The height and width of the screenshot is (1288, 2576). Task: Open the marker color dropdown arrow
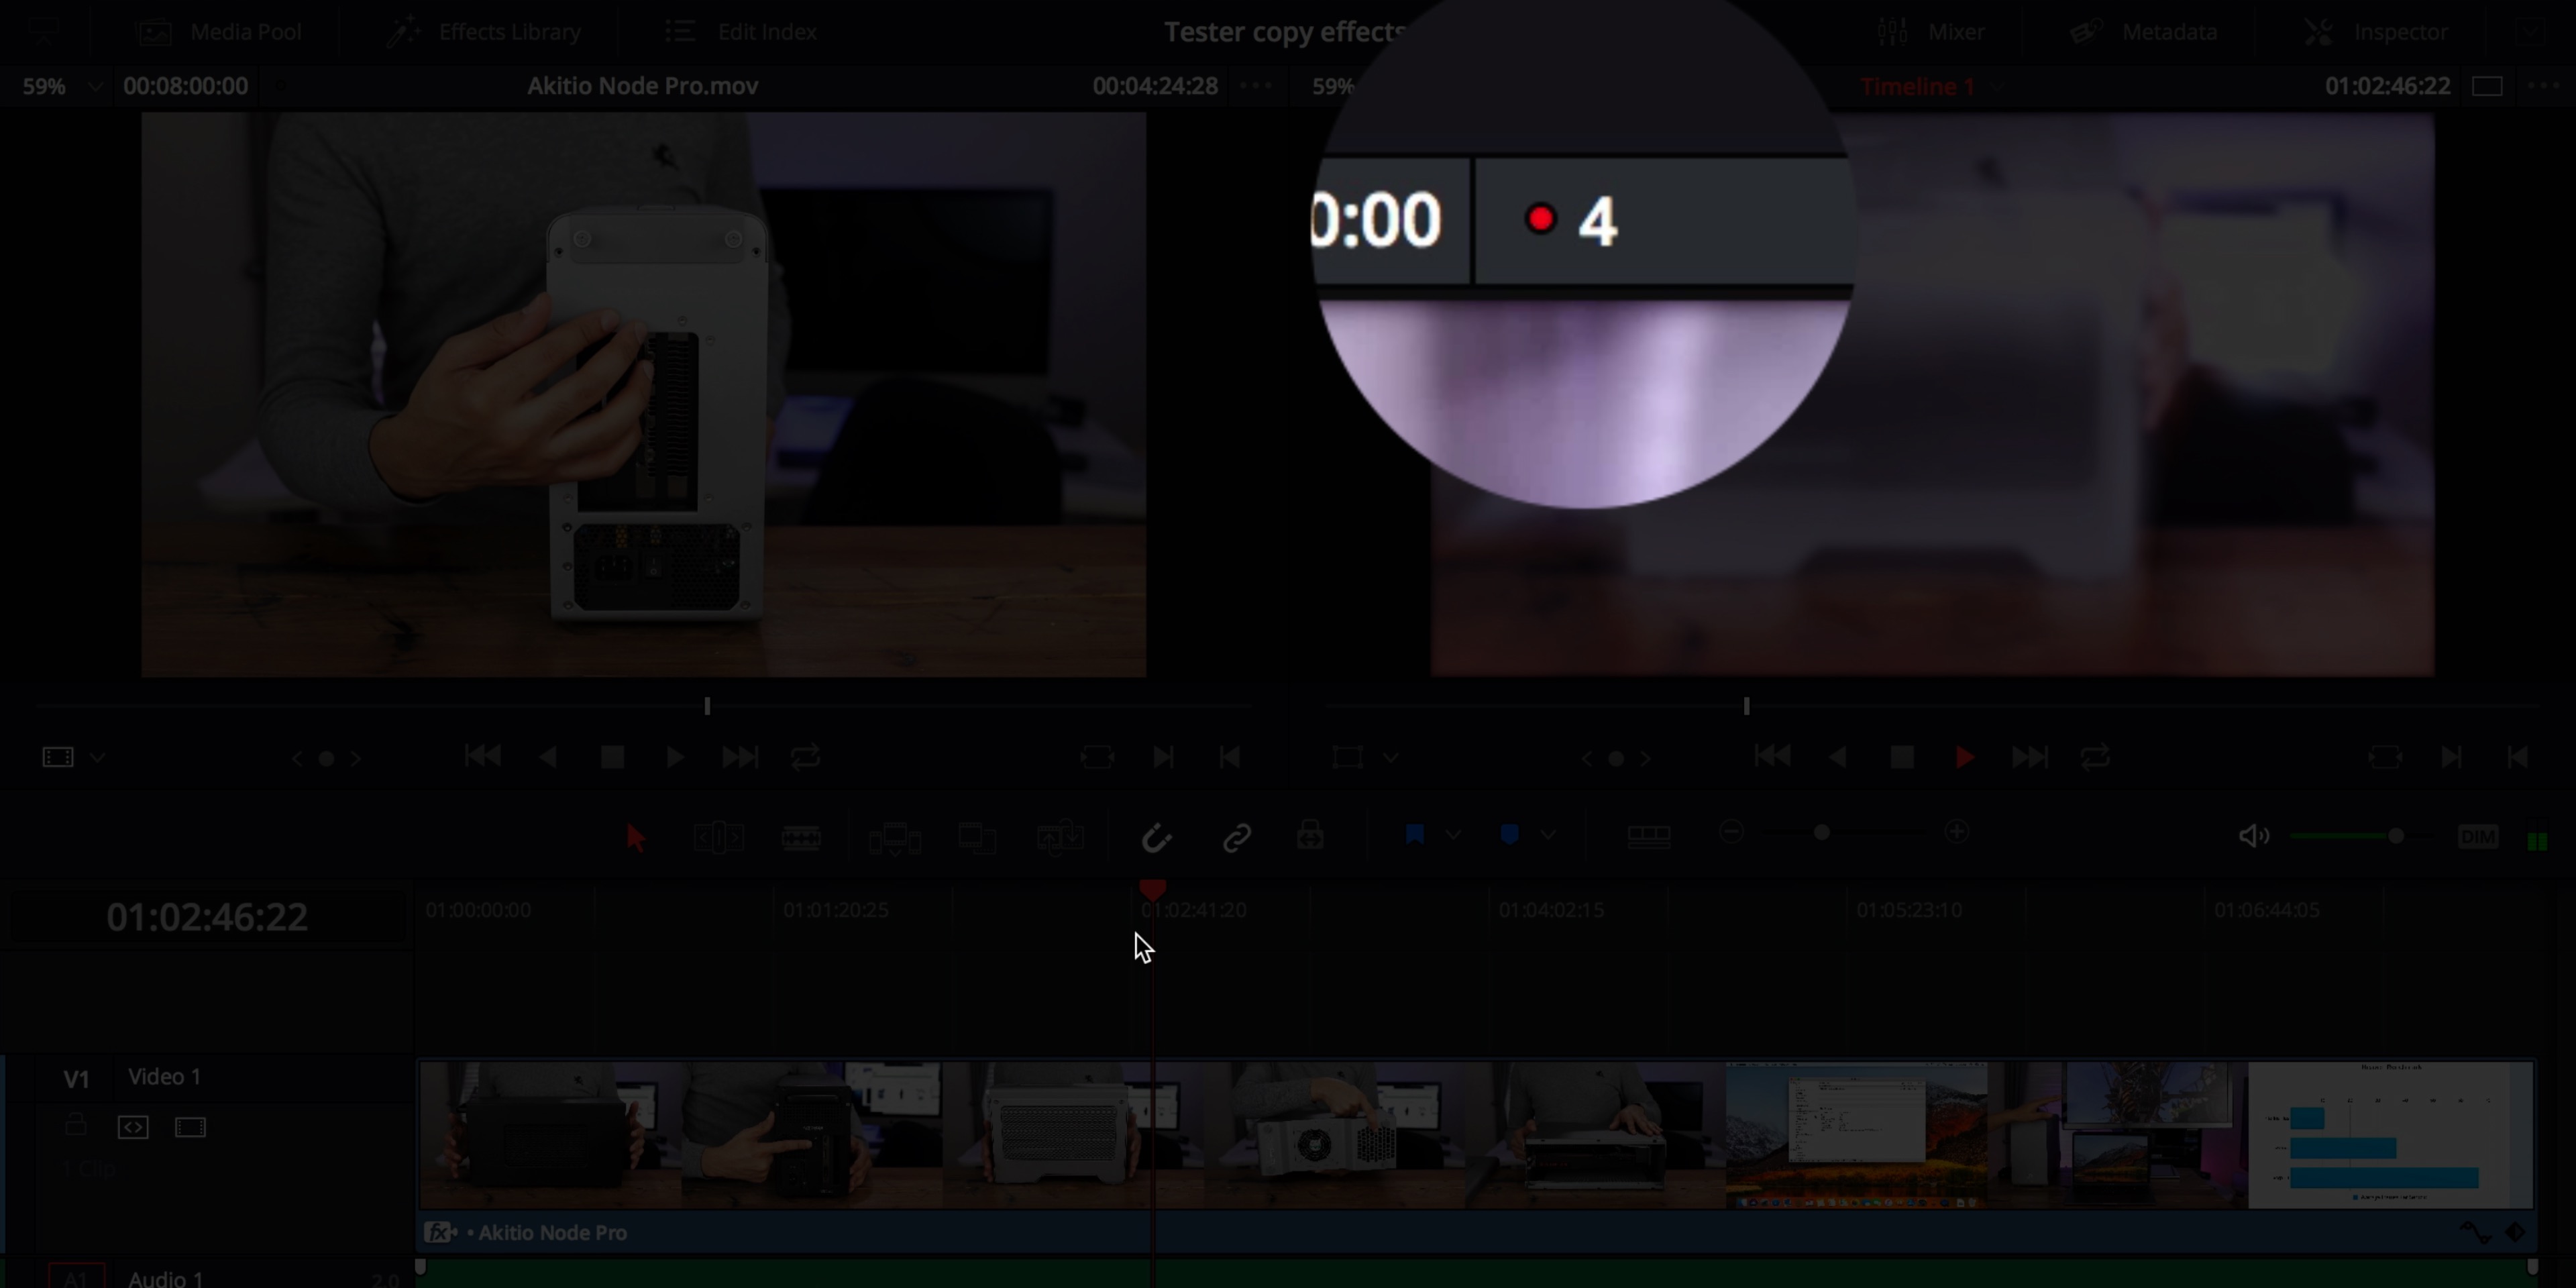(x=1548, y=835)
